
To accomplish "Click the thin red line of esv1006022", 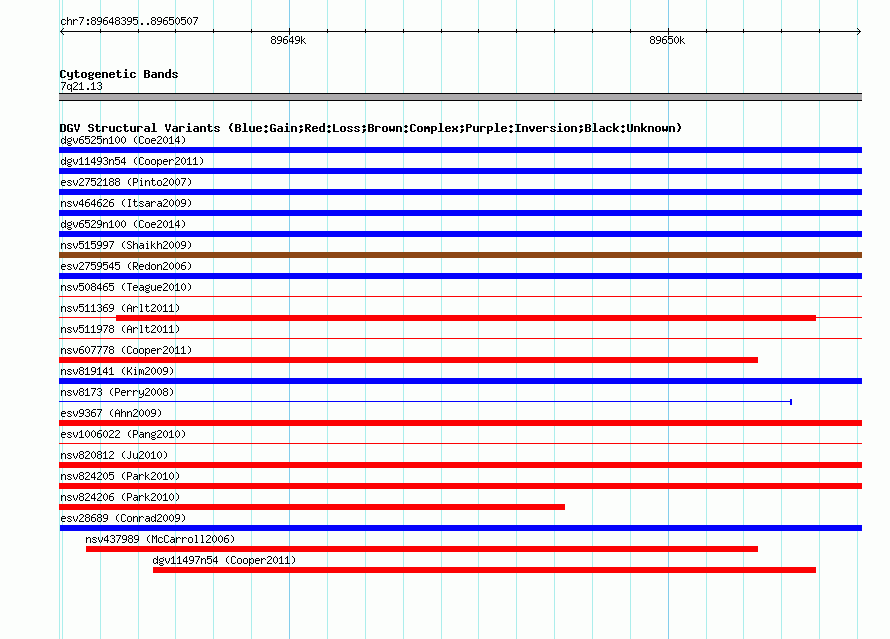I will pos(460,444).
